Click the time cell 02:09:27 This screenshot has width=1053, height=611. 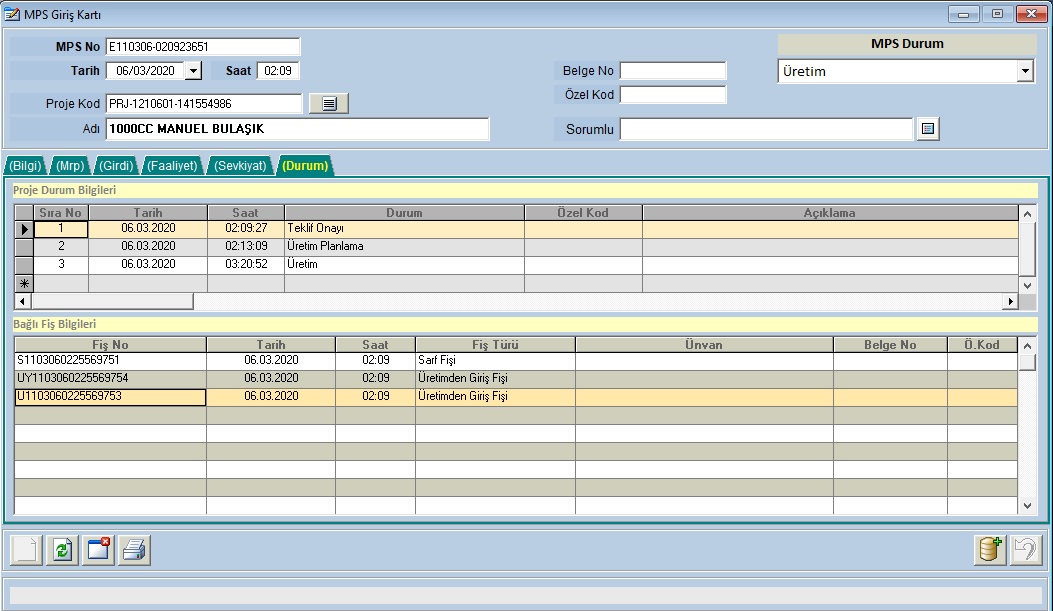point(246,228)
